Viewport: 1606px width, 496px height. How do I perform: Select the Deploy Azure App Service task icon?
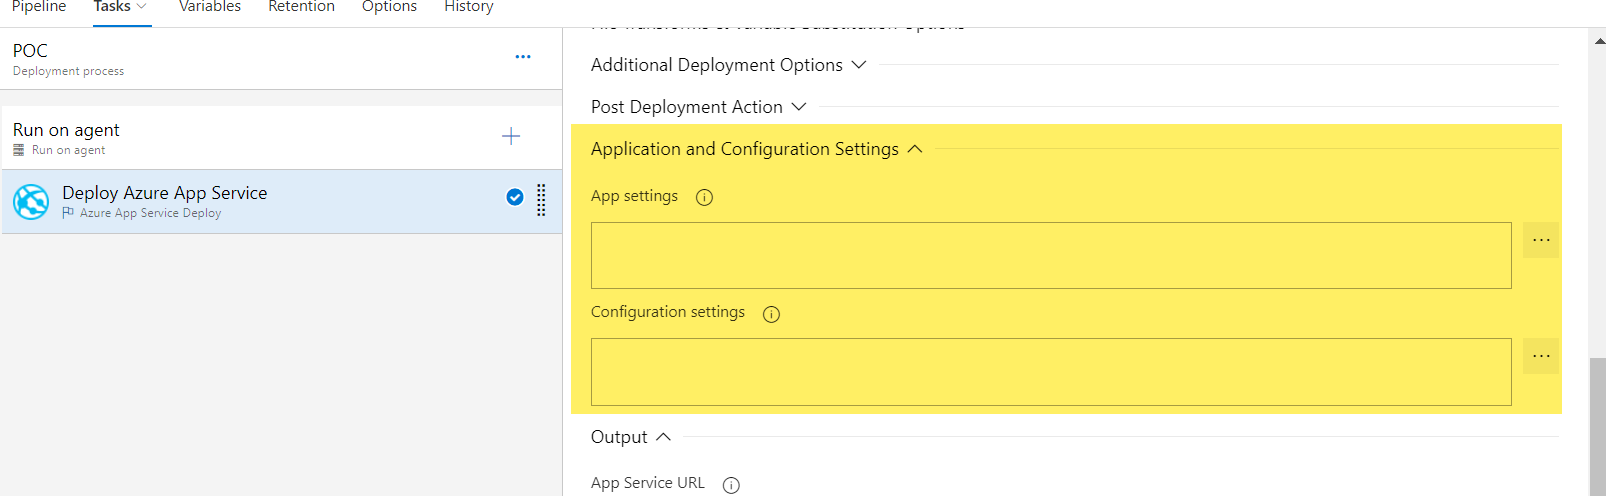click(x=31, y=202)
